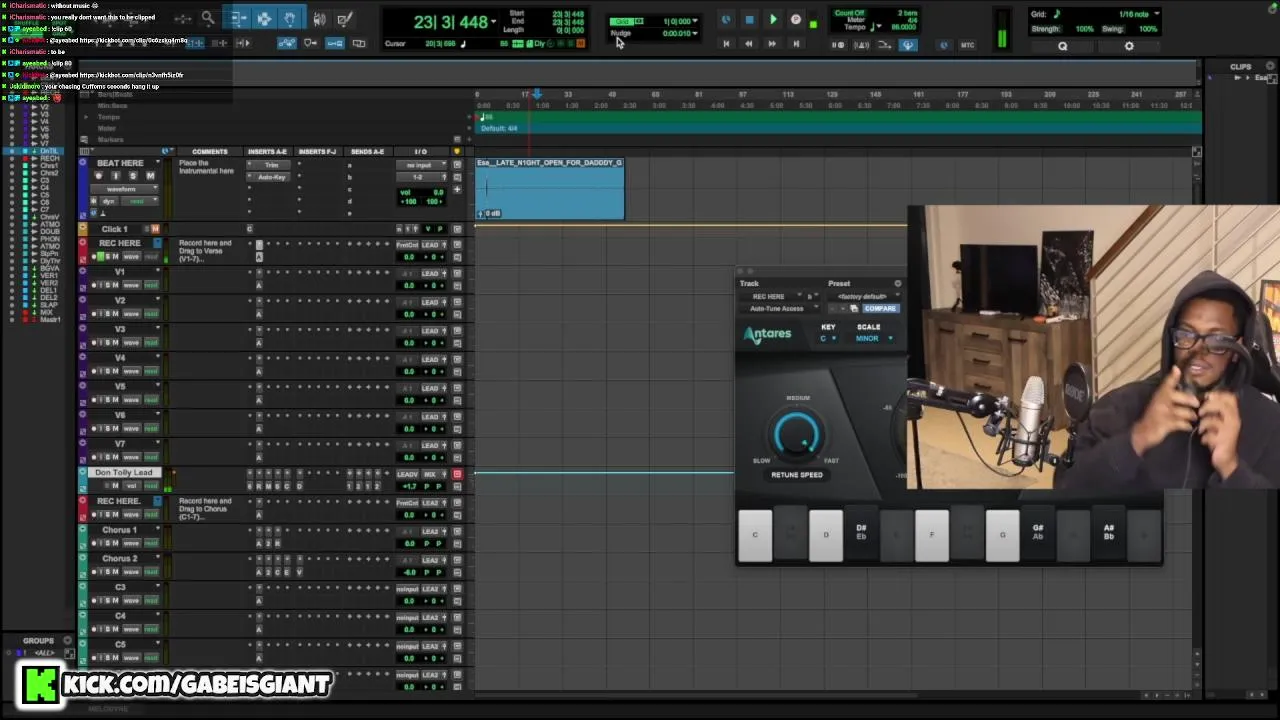Mute the BEAT HERE track
The height and width of the screenshot is (720, 1280).
pos(150,176)
